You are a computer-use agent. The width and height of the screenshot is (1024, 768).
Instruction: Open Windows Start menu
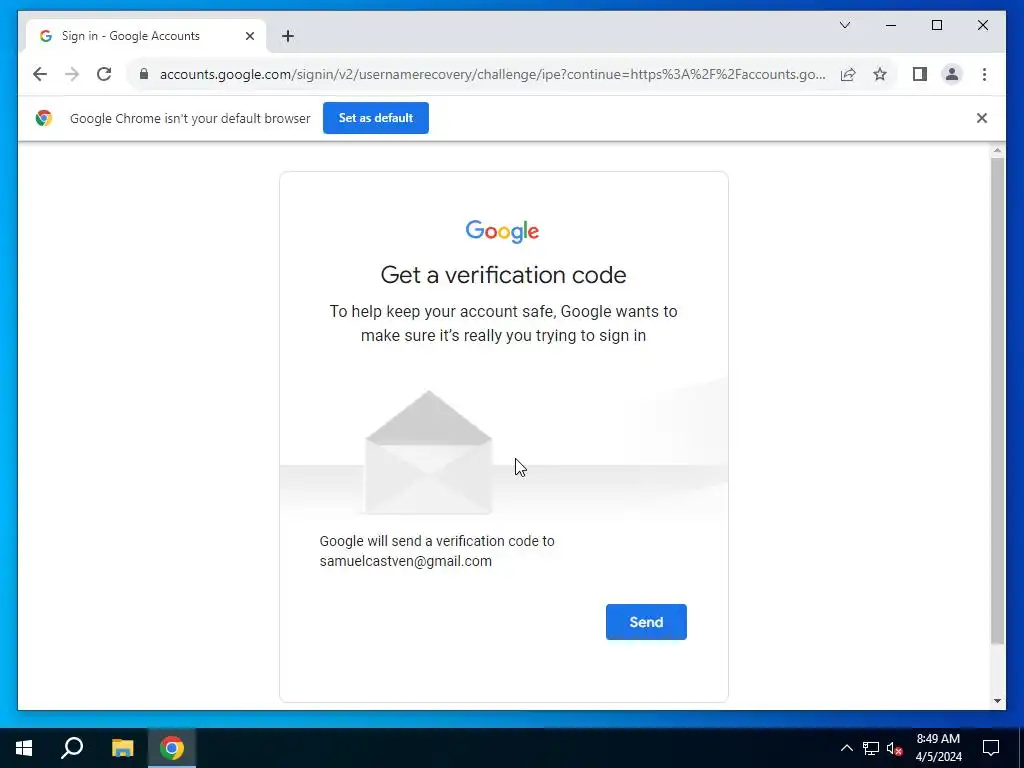click(24, 748)
